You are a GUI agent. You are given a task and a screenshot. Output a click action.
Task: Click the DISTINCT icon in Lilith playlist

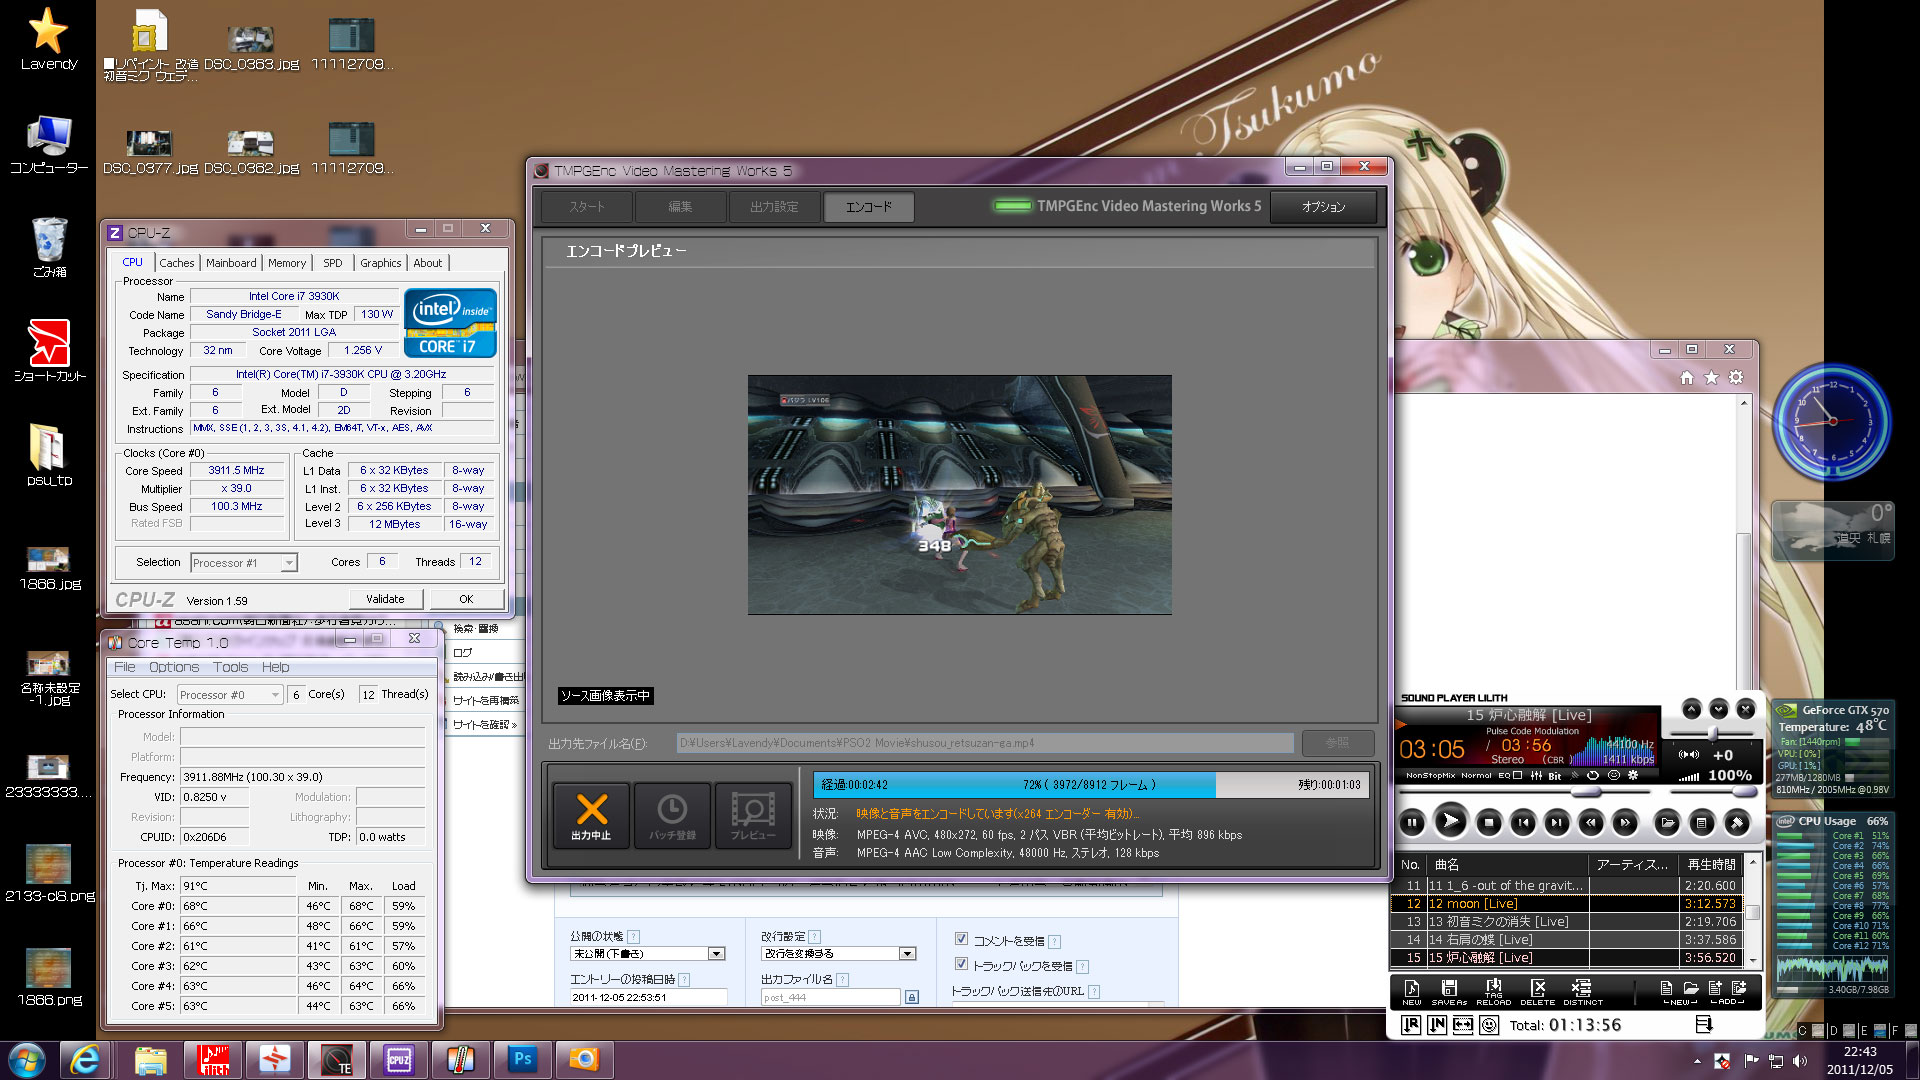(x=1583, y=992)
